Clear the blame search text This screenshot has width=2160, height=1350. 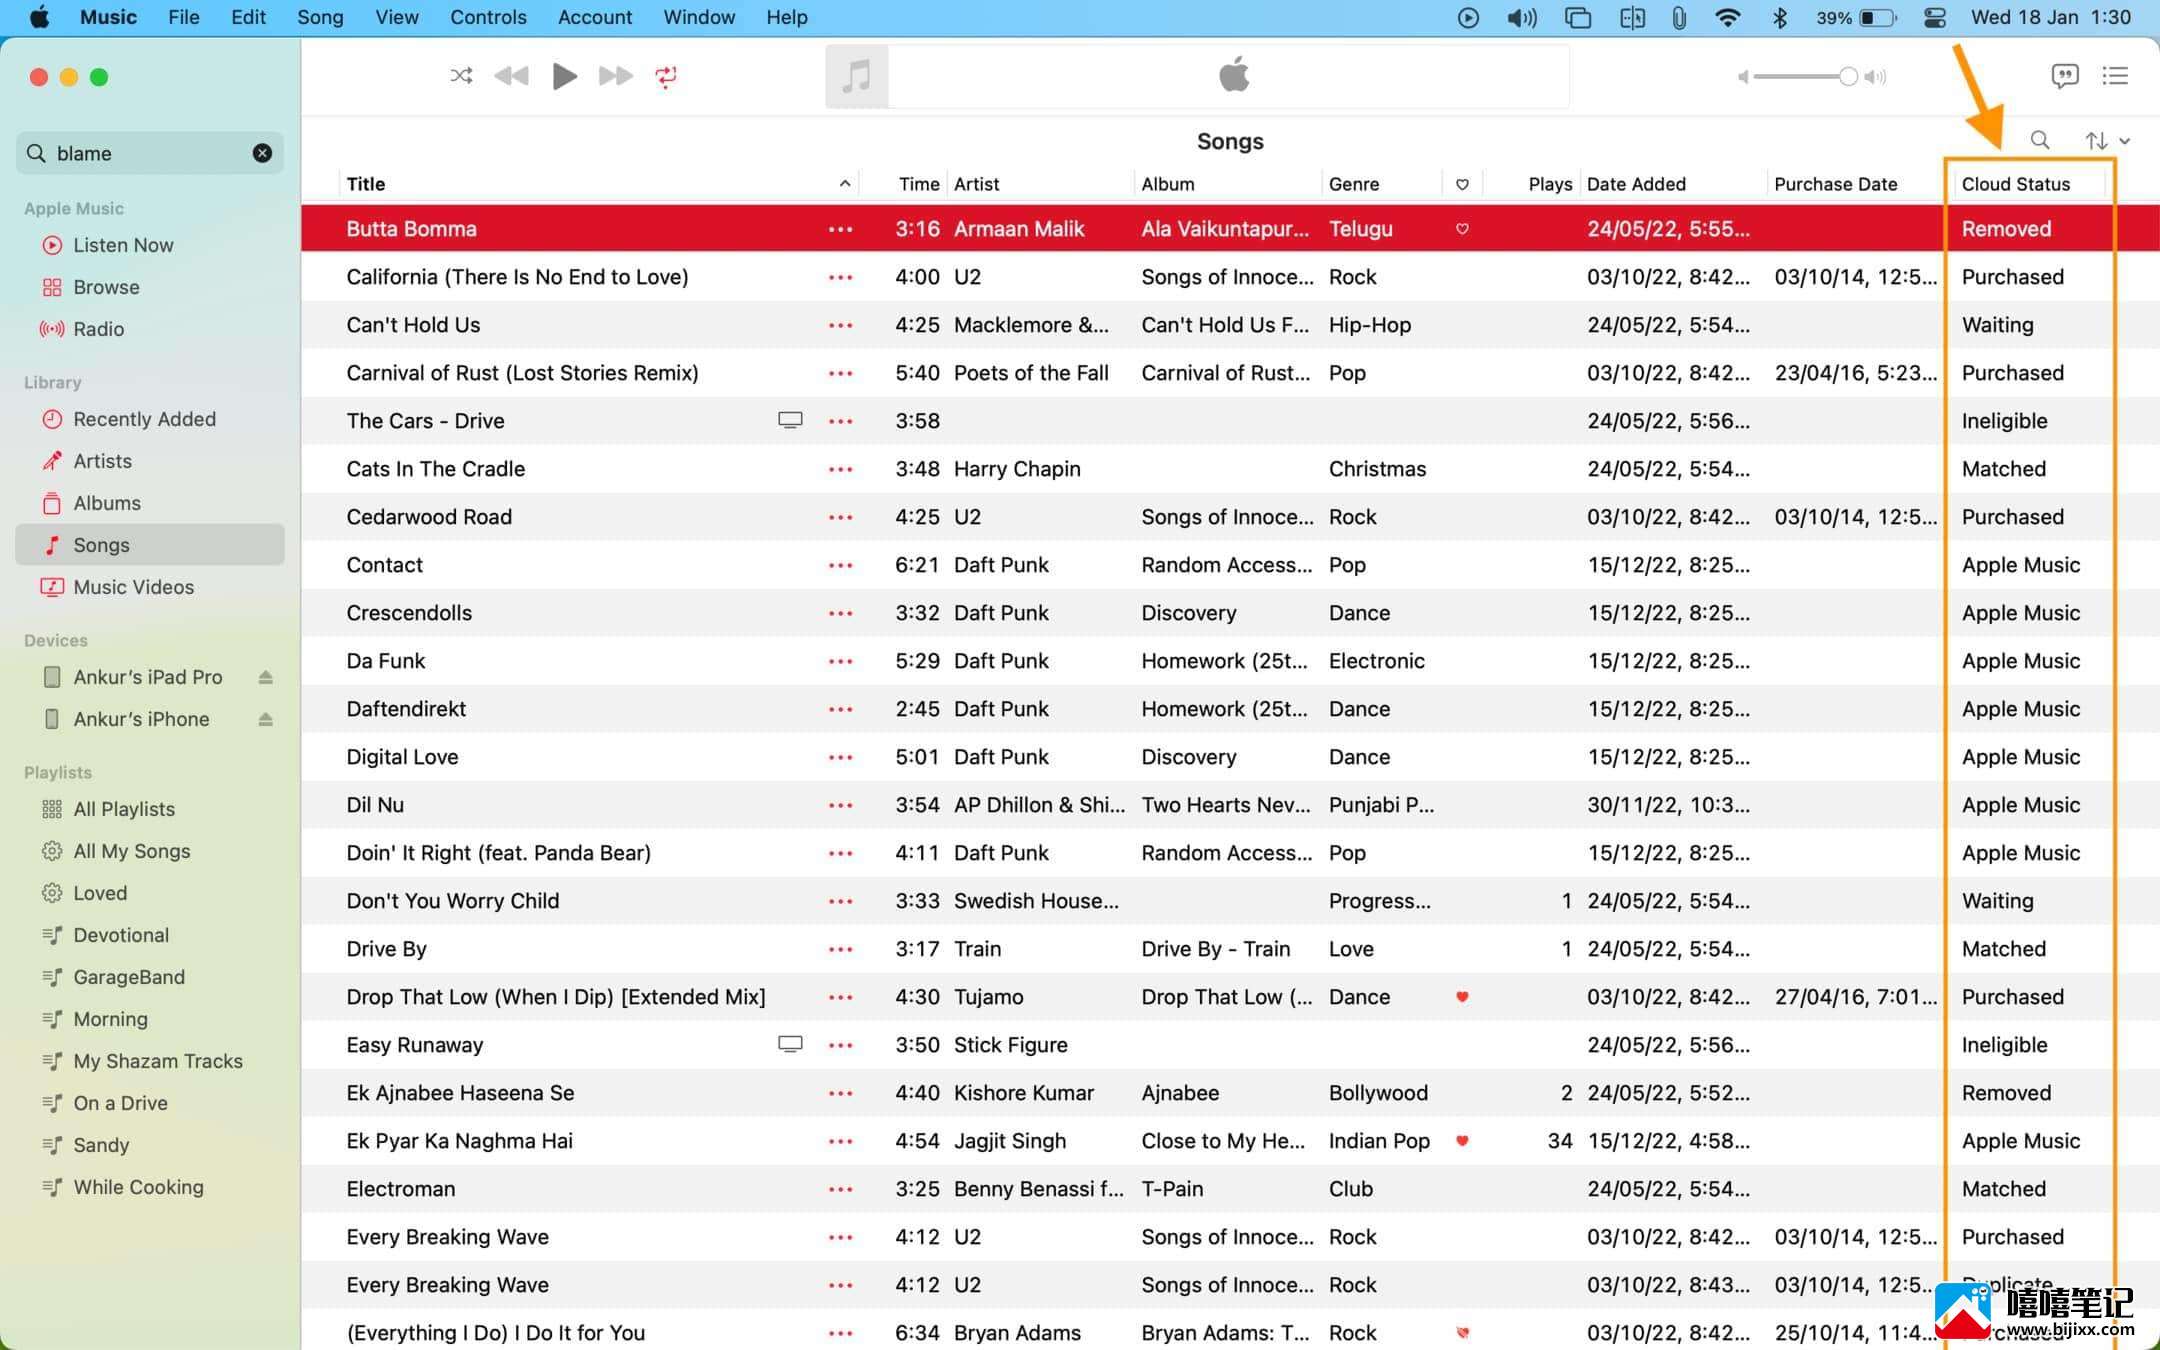pos(262,153)
